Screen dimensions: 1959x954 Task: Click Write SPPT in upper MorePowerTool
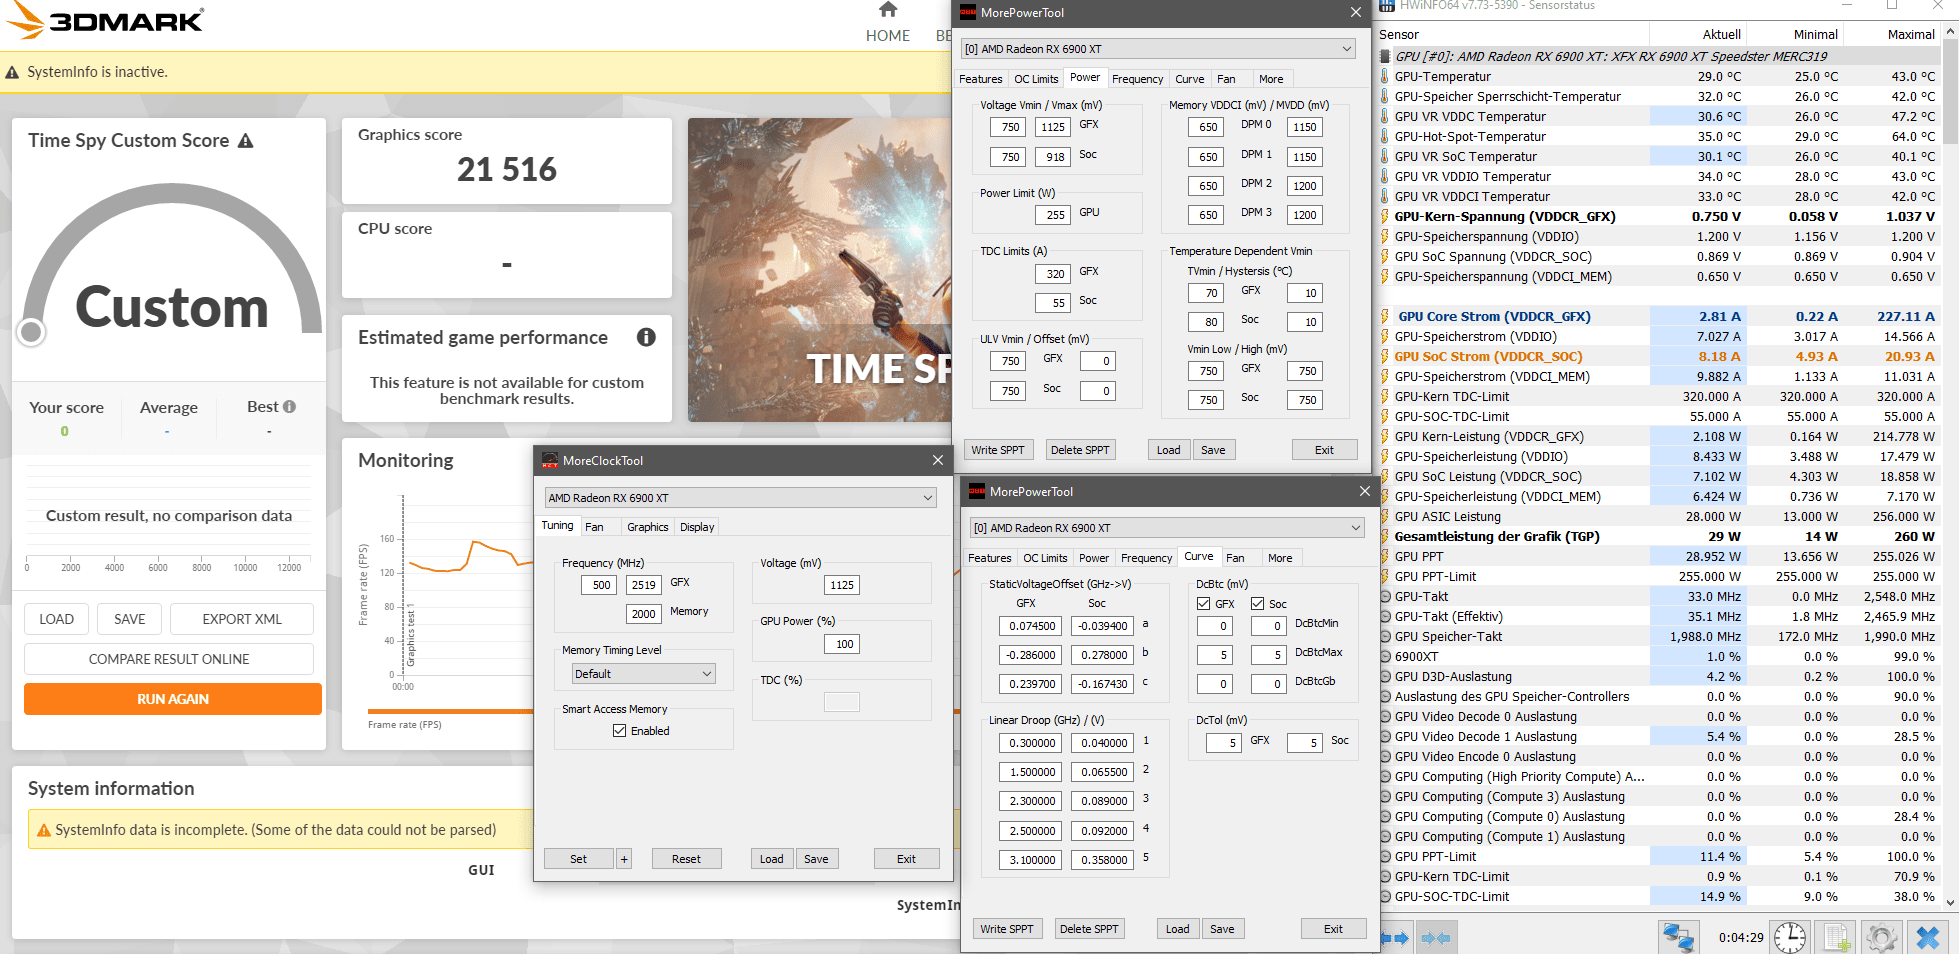[x=998, y=450]
